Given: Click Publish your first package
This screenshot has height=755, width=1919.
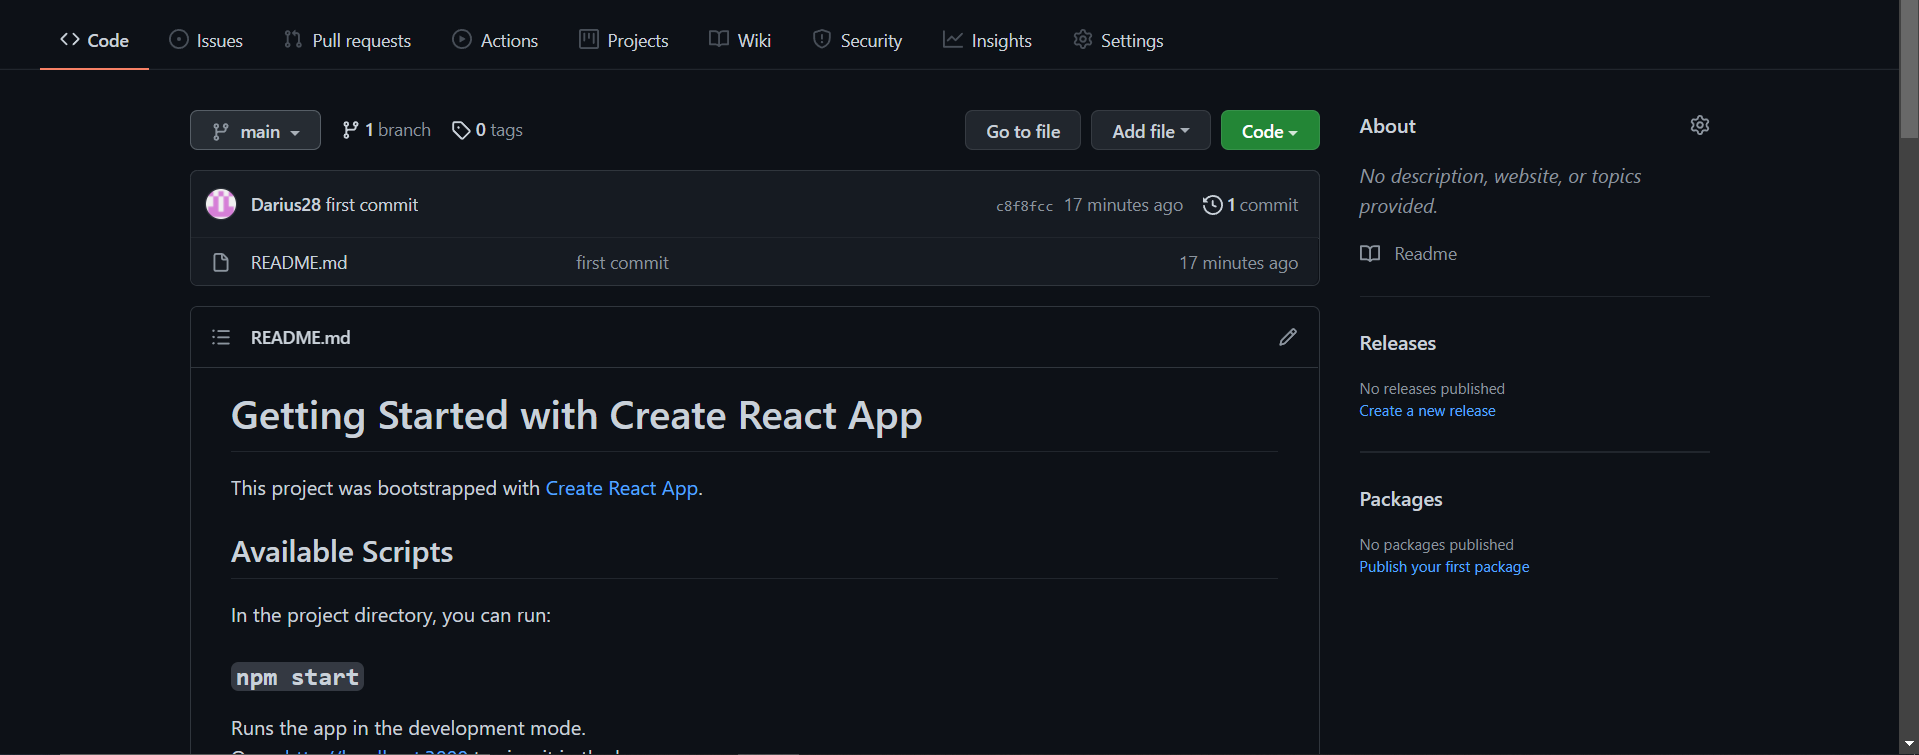Looking at the screenshot, I should coord(1444,567).
